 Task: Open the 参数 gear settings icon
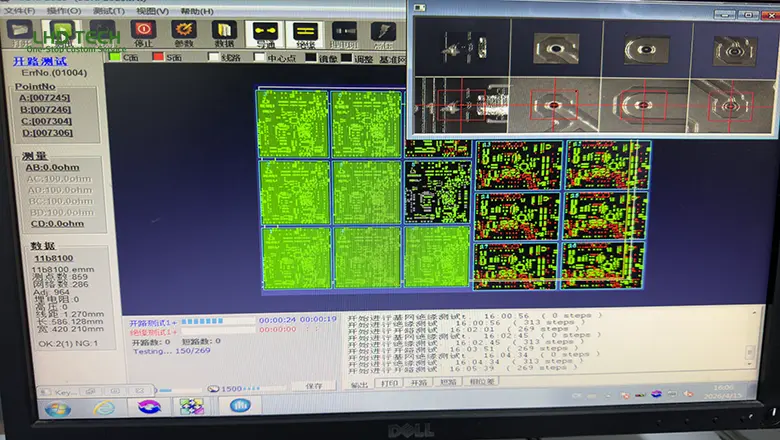coord(184,30)
